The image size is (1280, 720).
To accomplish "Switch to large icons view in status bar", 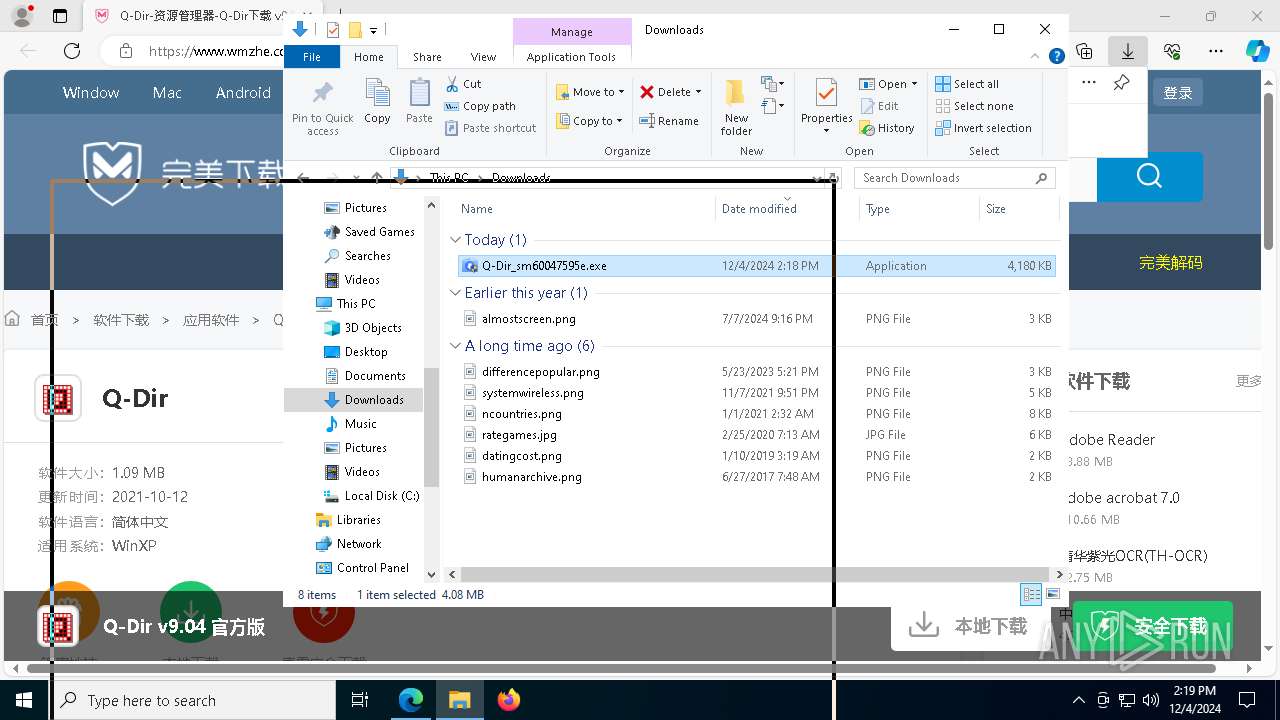I will click(1053, 595).
